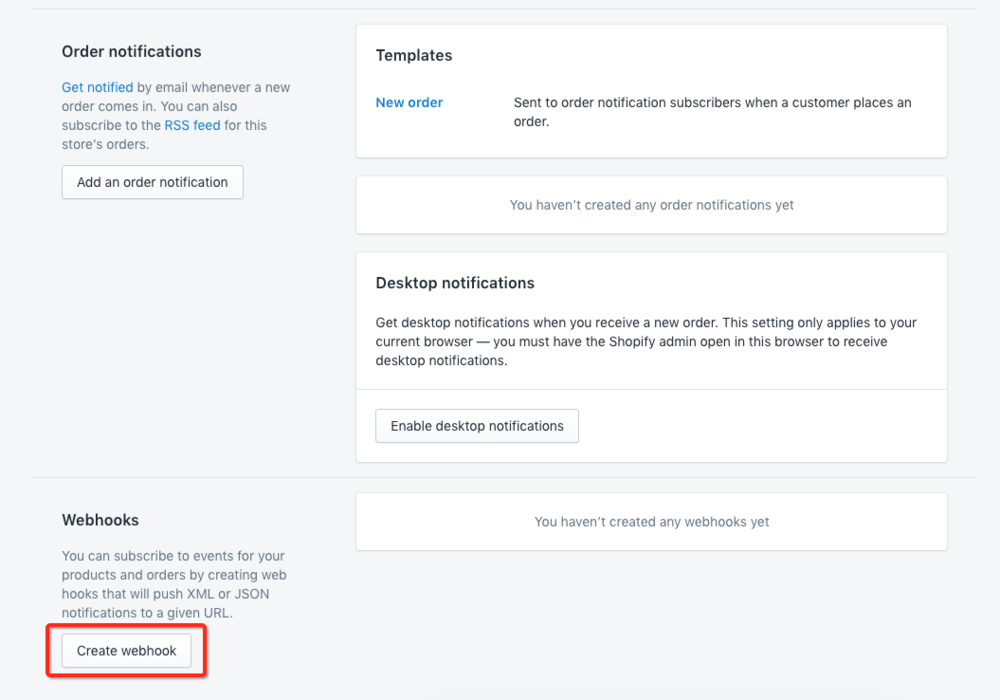Screen dimensions: 1000x700
Task: Select the Order notifications heading
Action: point(131,52)
